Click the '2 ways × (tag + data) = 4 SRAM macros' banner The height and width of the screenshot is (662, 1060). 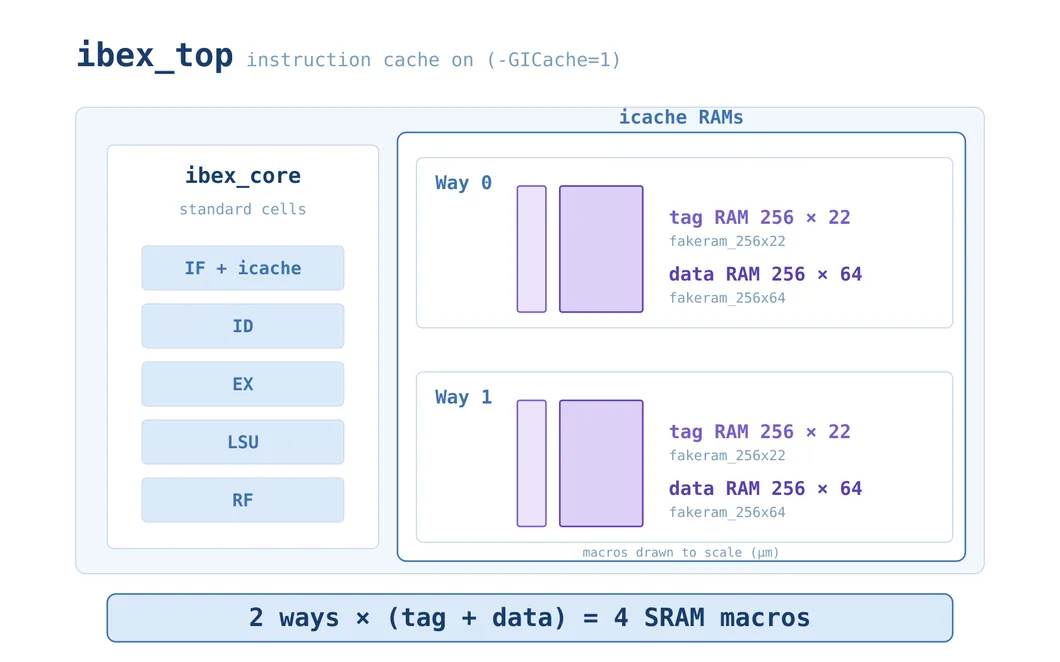pyautogui.click(x=529, y=618)
